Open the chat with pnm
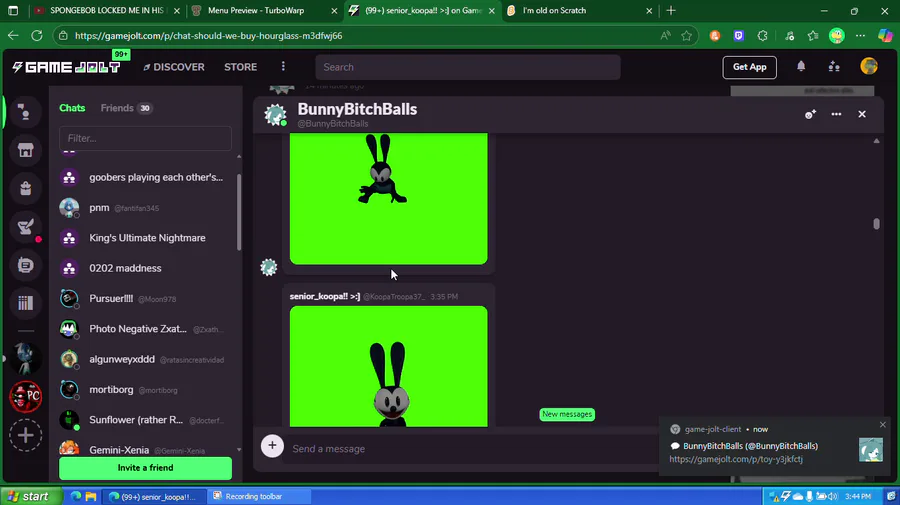The width and height of the screenshot is (900, 505). point(145,208)
